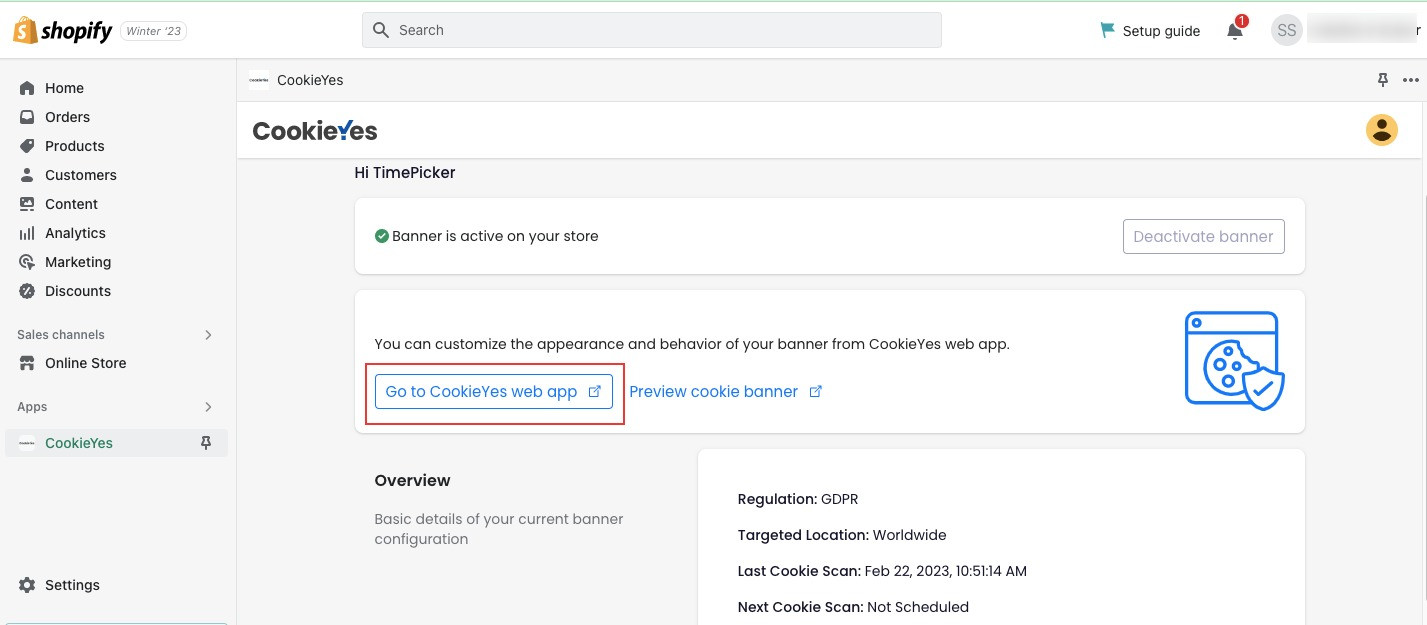Select the CookieYes app in the sidebar
1427x625 pixels.
[117, 443]
